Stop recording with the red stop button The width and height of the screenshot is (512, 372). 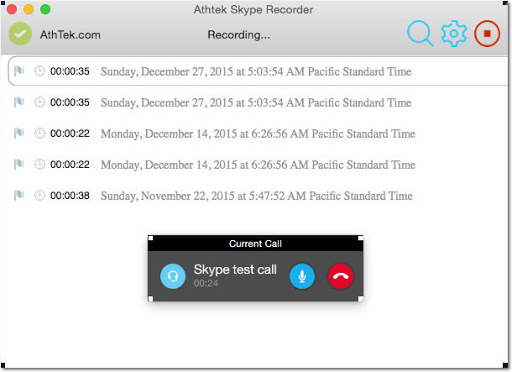[x=487, y=33]
